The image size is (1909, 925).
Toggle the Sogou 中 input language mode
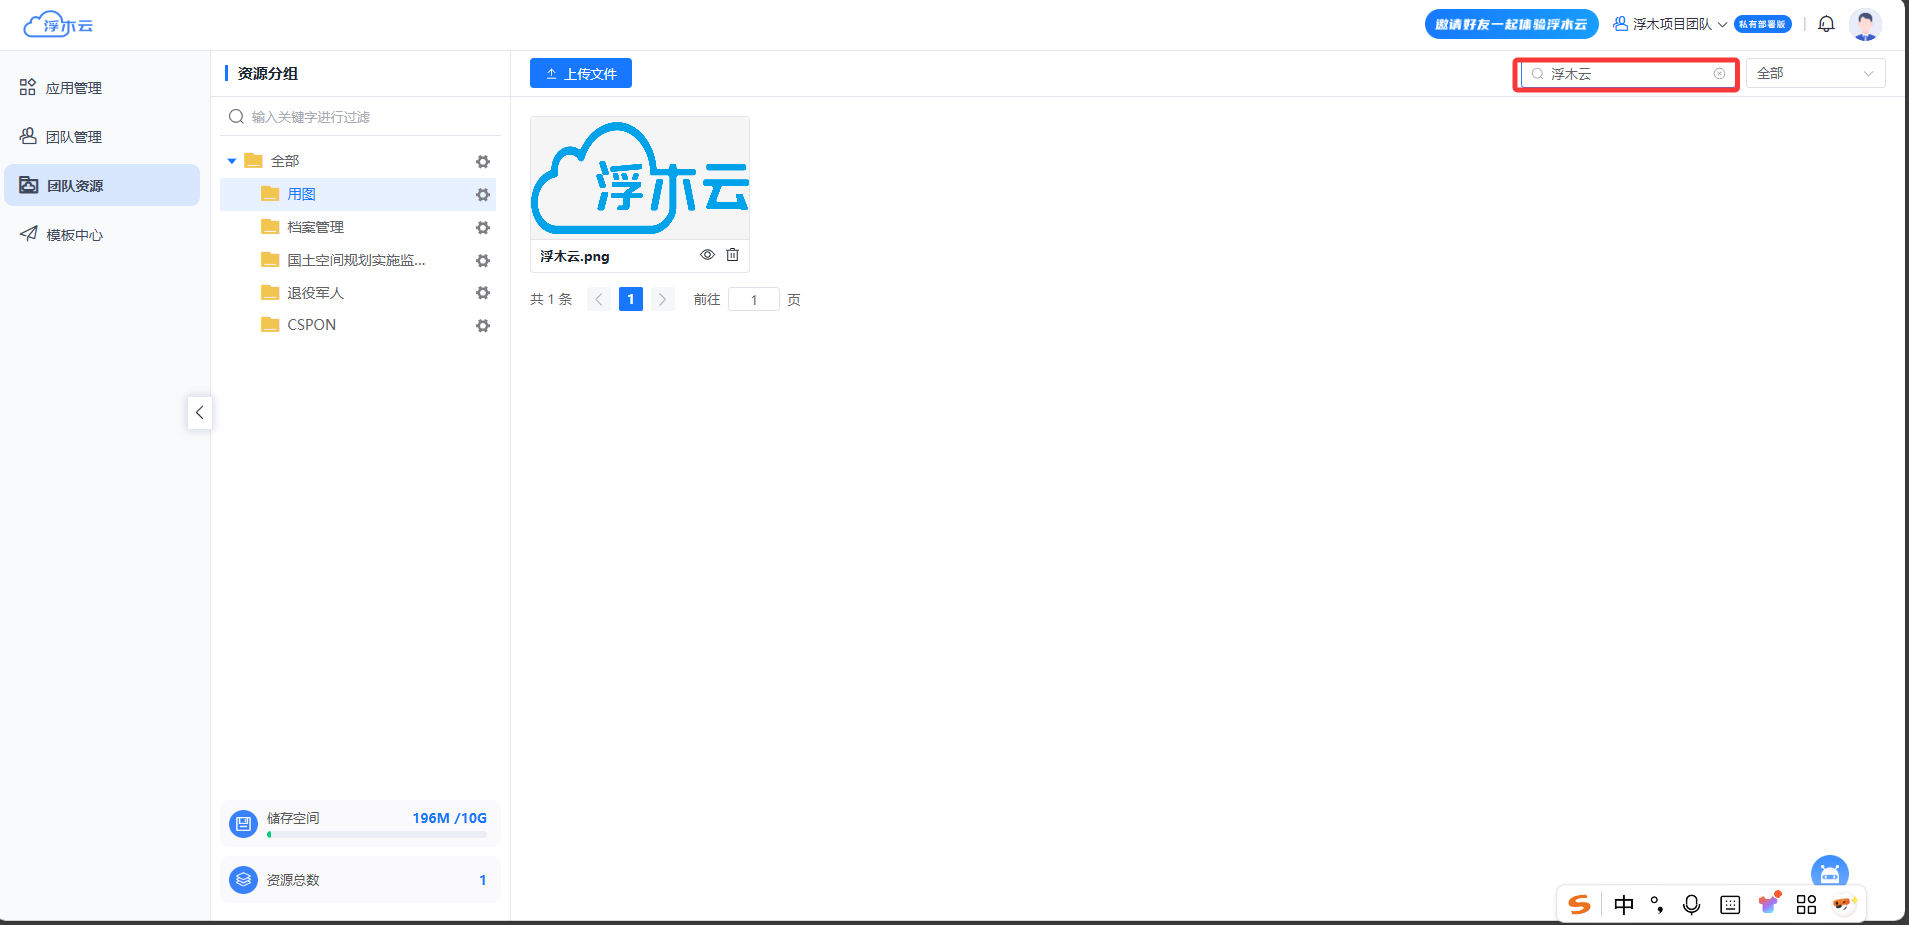tap(1624, 905)
